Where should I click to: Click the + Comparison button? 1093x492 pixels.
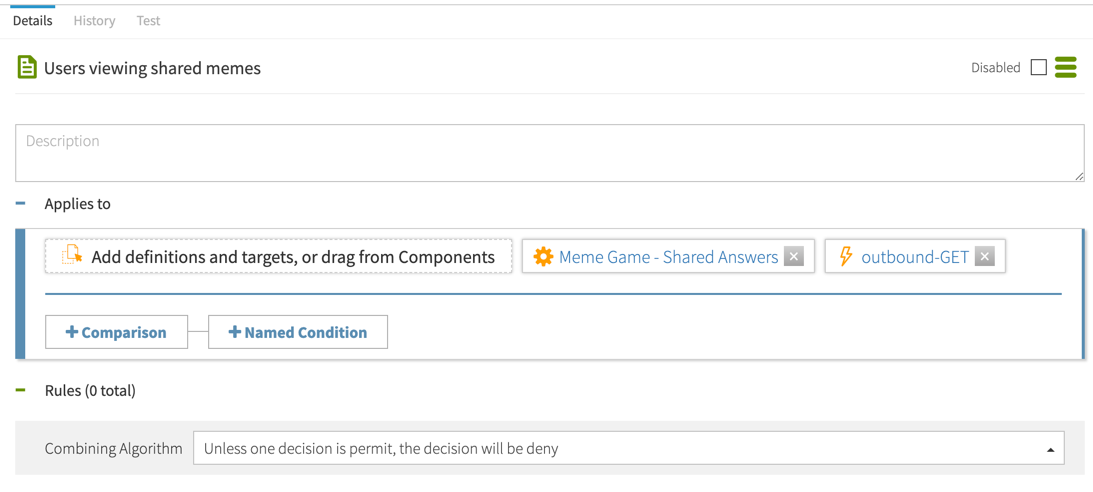tap(116, 332)
